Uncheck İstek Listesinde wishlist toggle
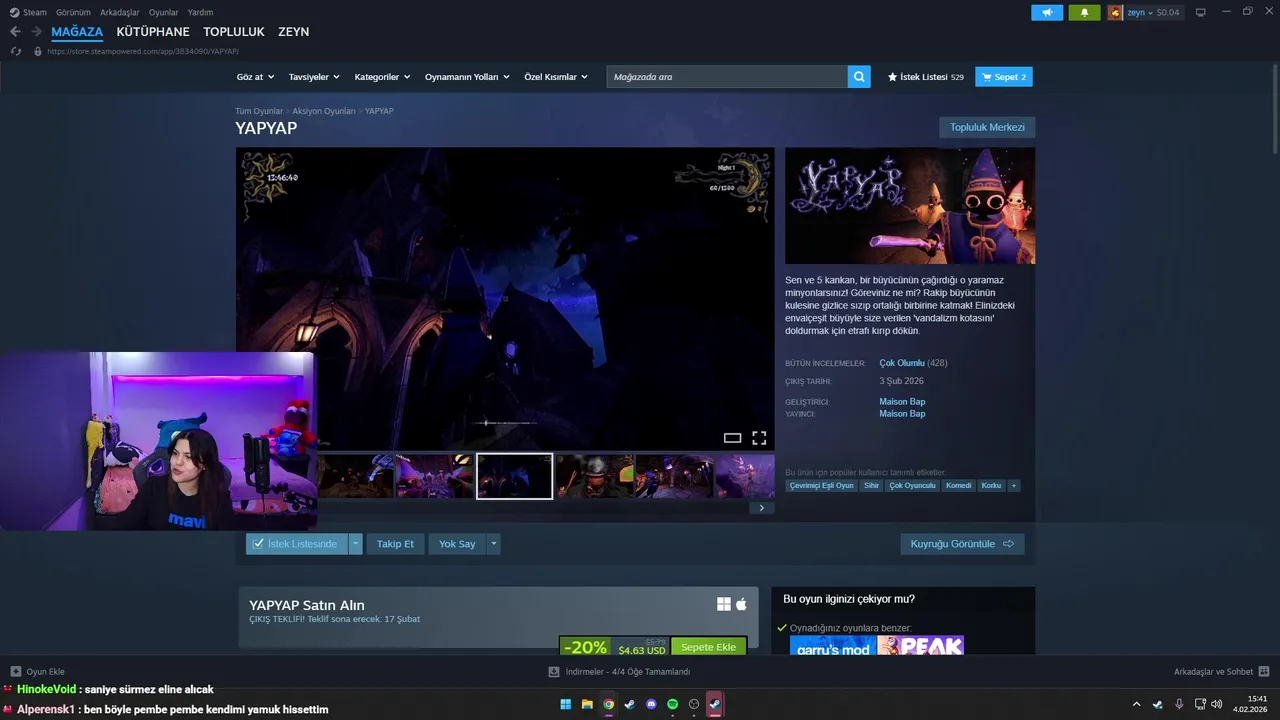1280x720 pixels. click(296, 544)
